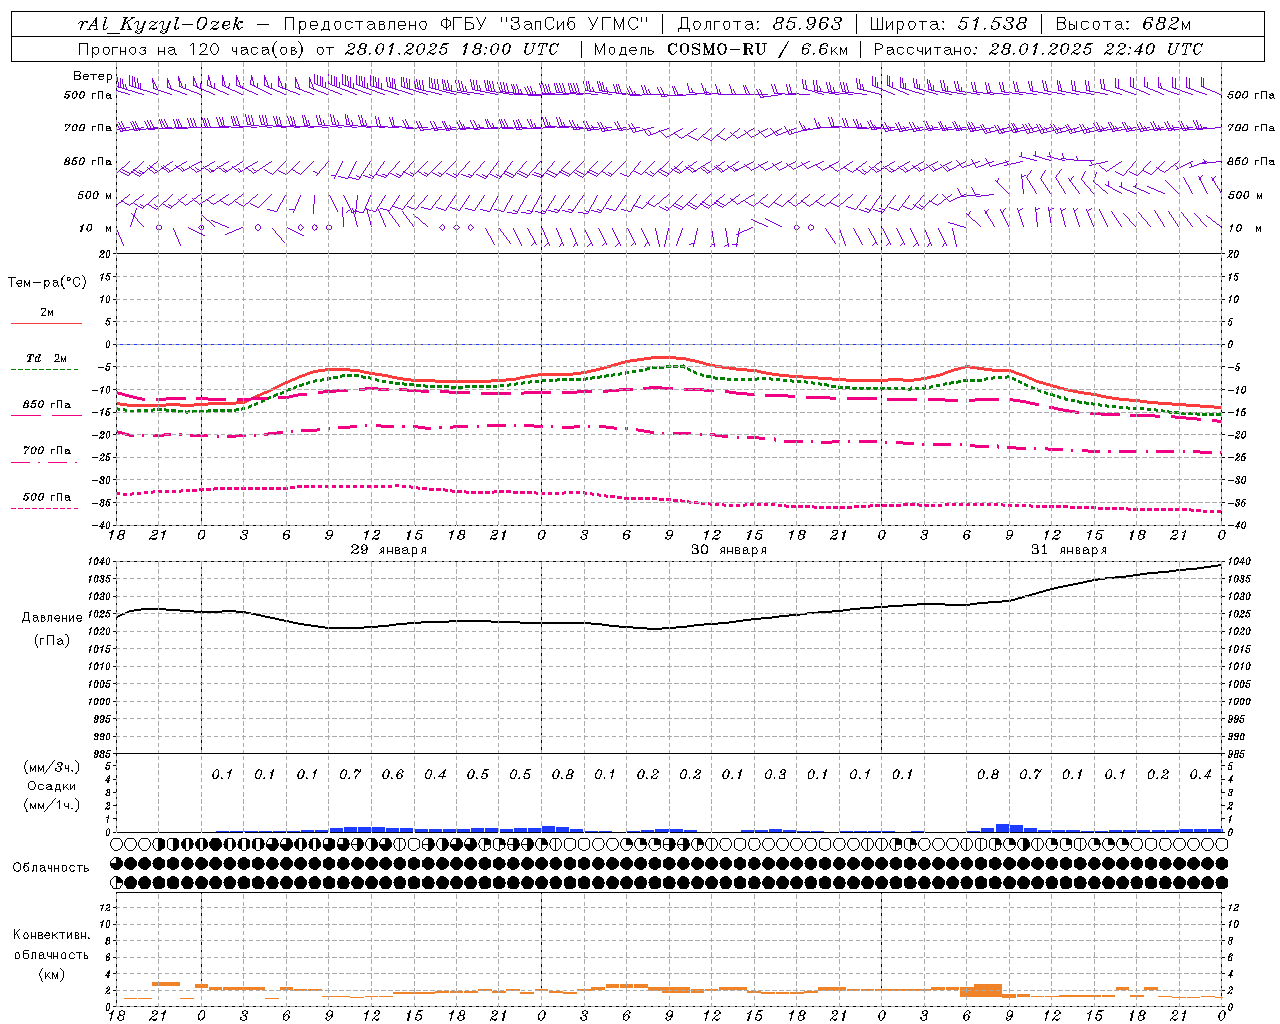Click the Широта: 51.538 value
This screenshot has height=1024, width=1280.
[x=949, y=24]
